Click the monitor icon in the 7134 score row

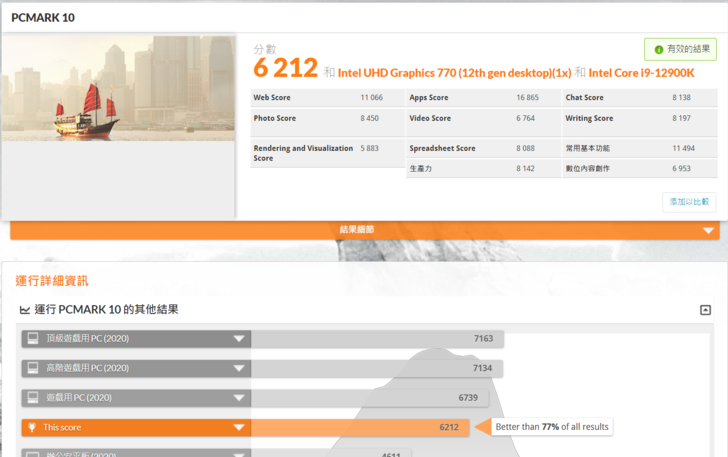(x=33, y=368)
